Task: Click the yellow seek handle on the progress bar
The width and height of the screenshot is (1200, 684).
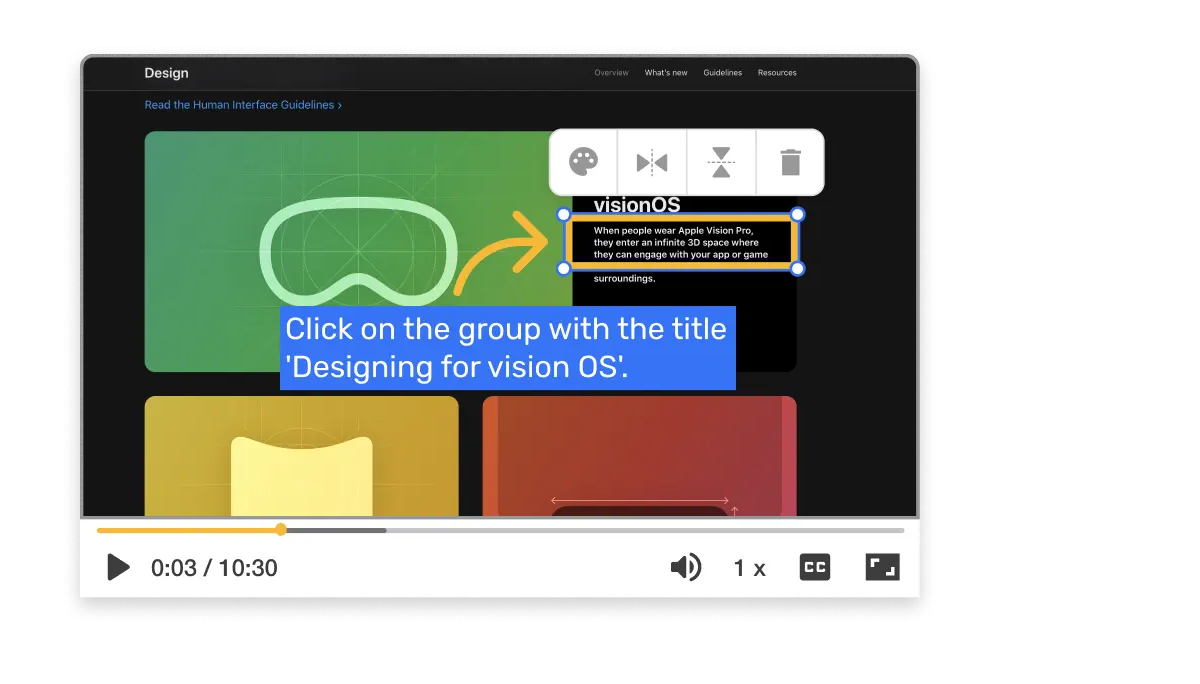Action: (x=281, y=530)
